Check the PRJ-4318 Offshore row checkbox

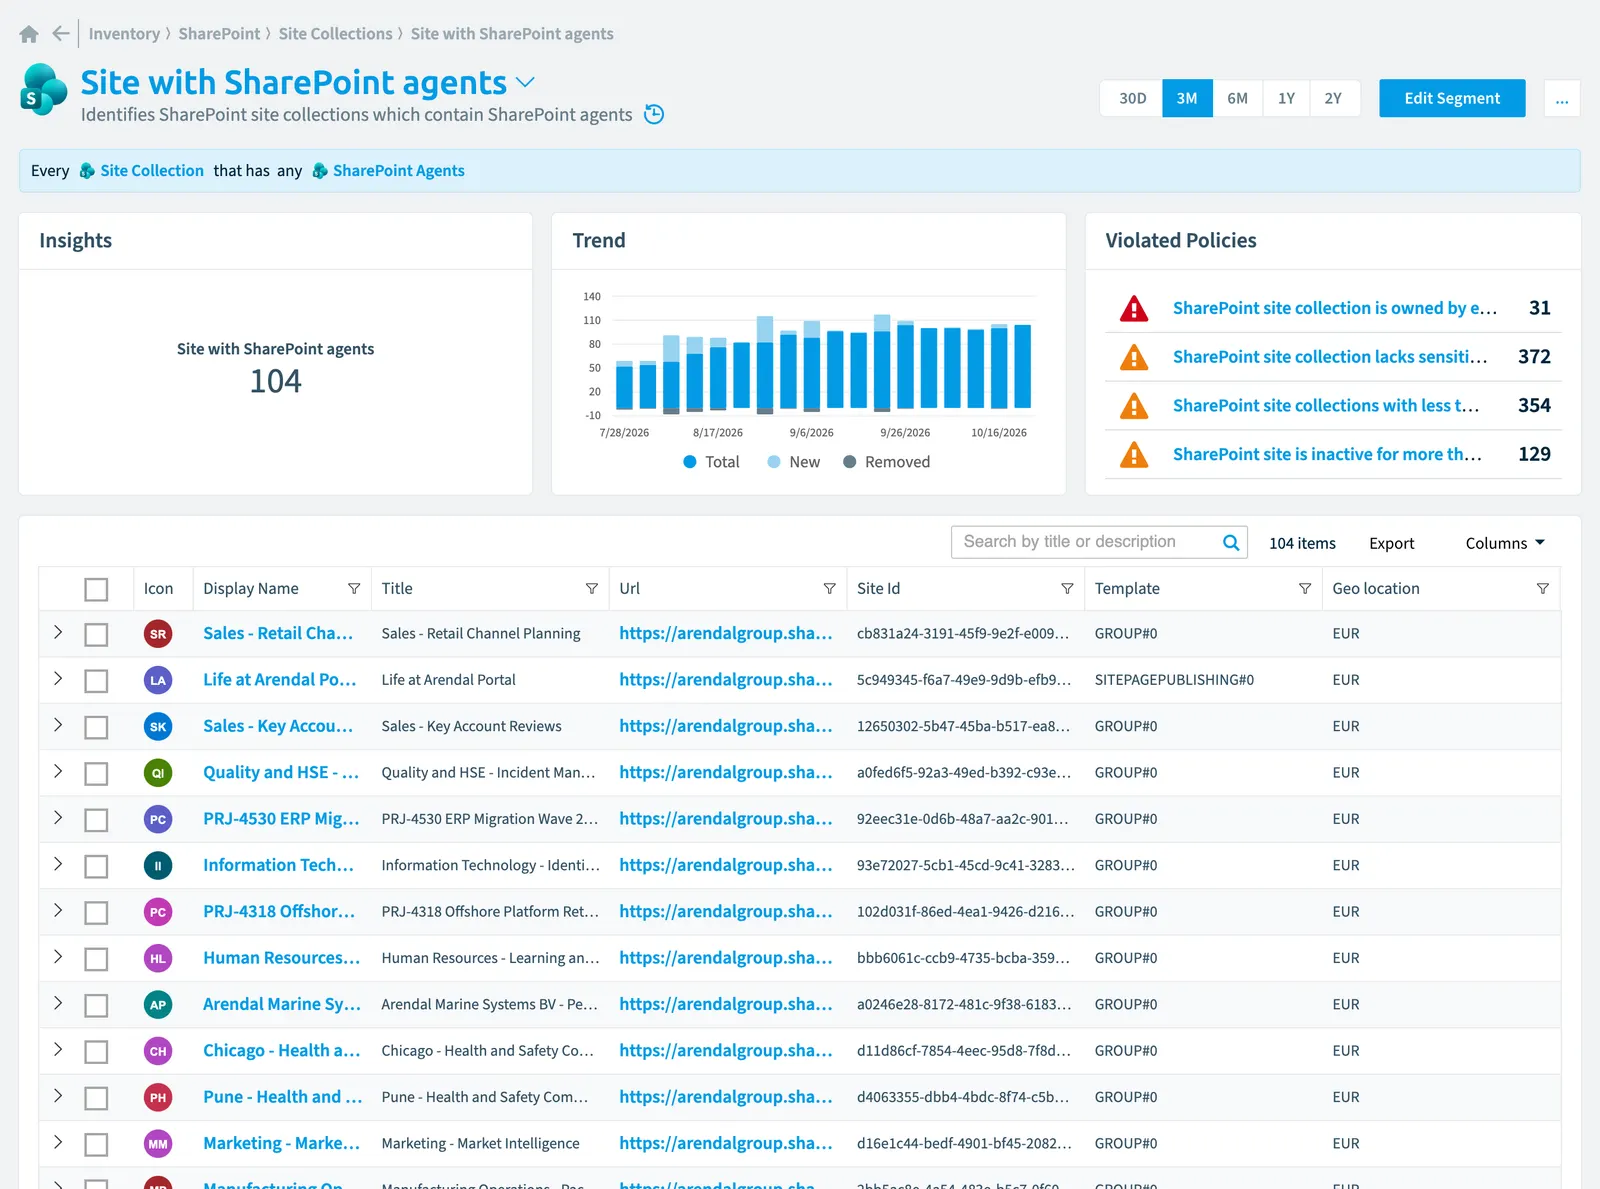click(96, 913)
